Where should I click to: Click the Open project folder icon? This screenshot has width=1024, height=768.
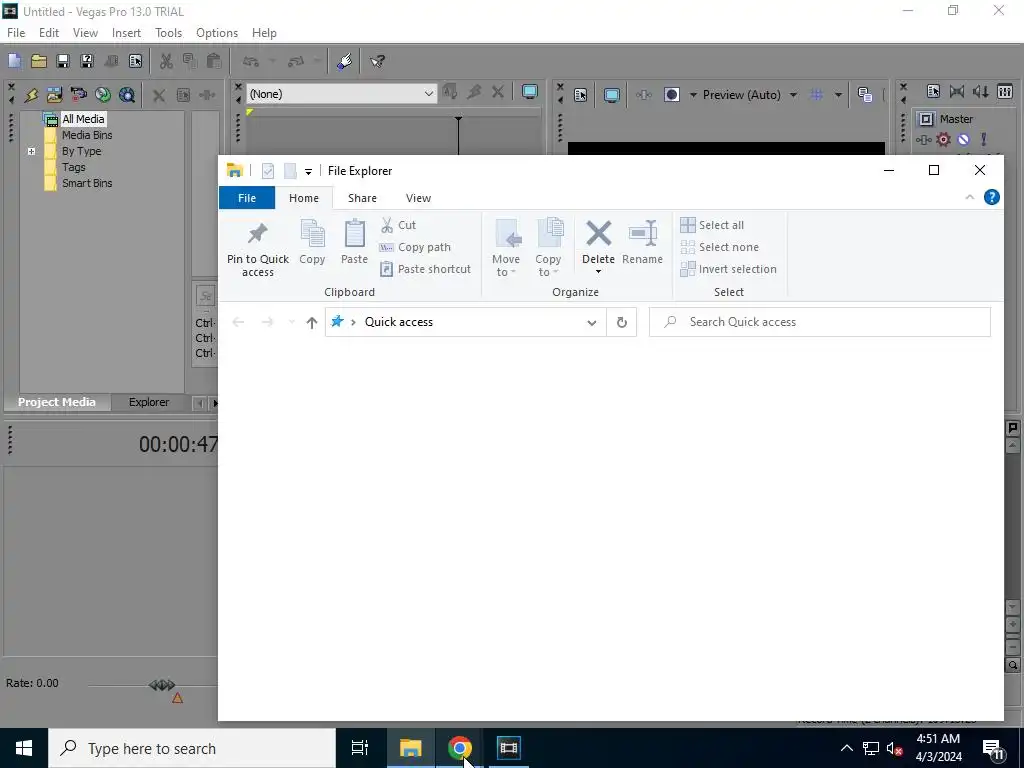click(39, 61)
